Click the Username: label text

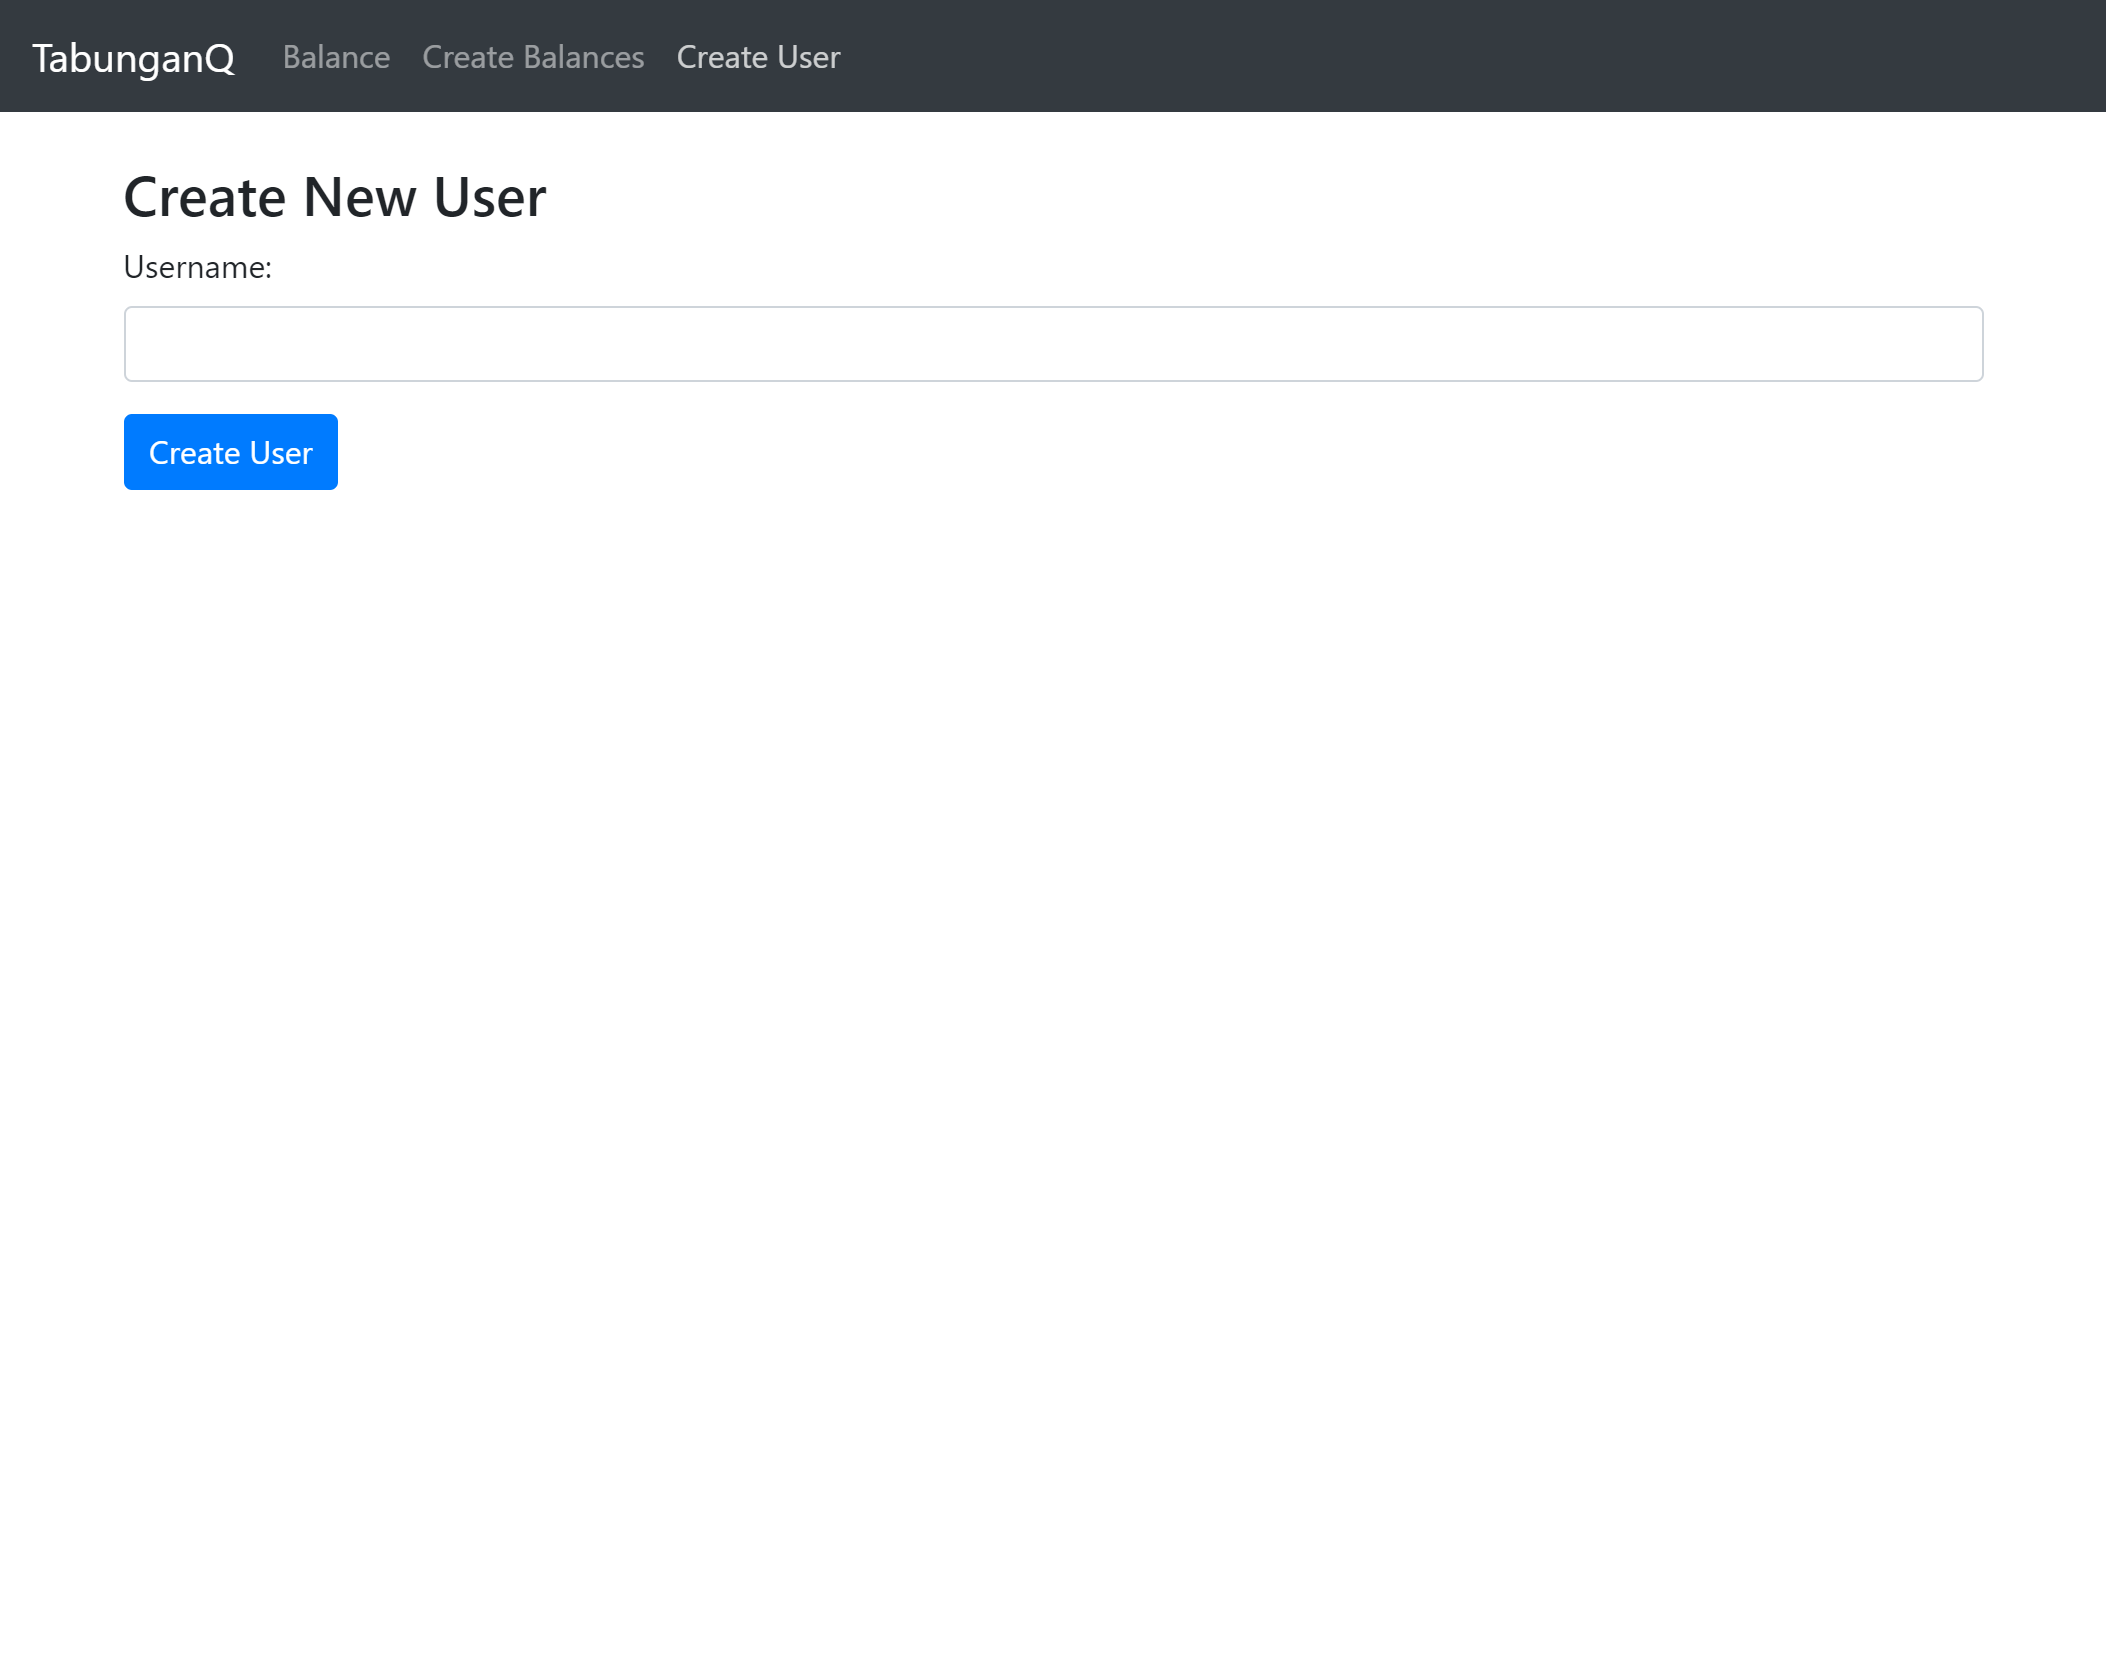coord(198,267)
